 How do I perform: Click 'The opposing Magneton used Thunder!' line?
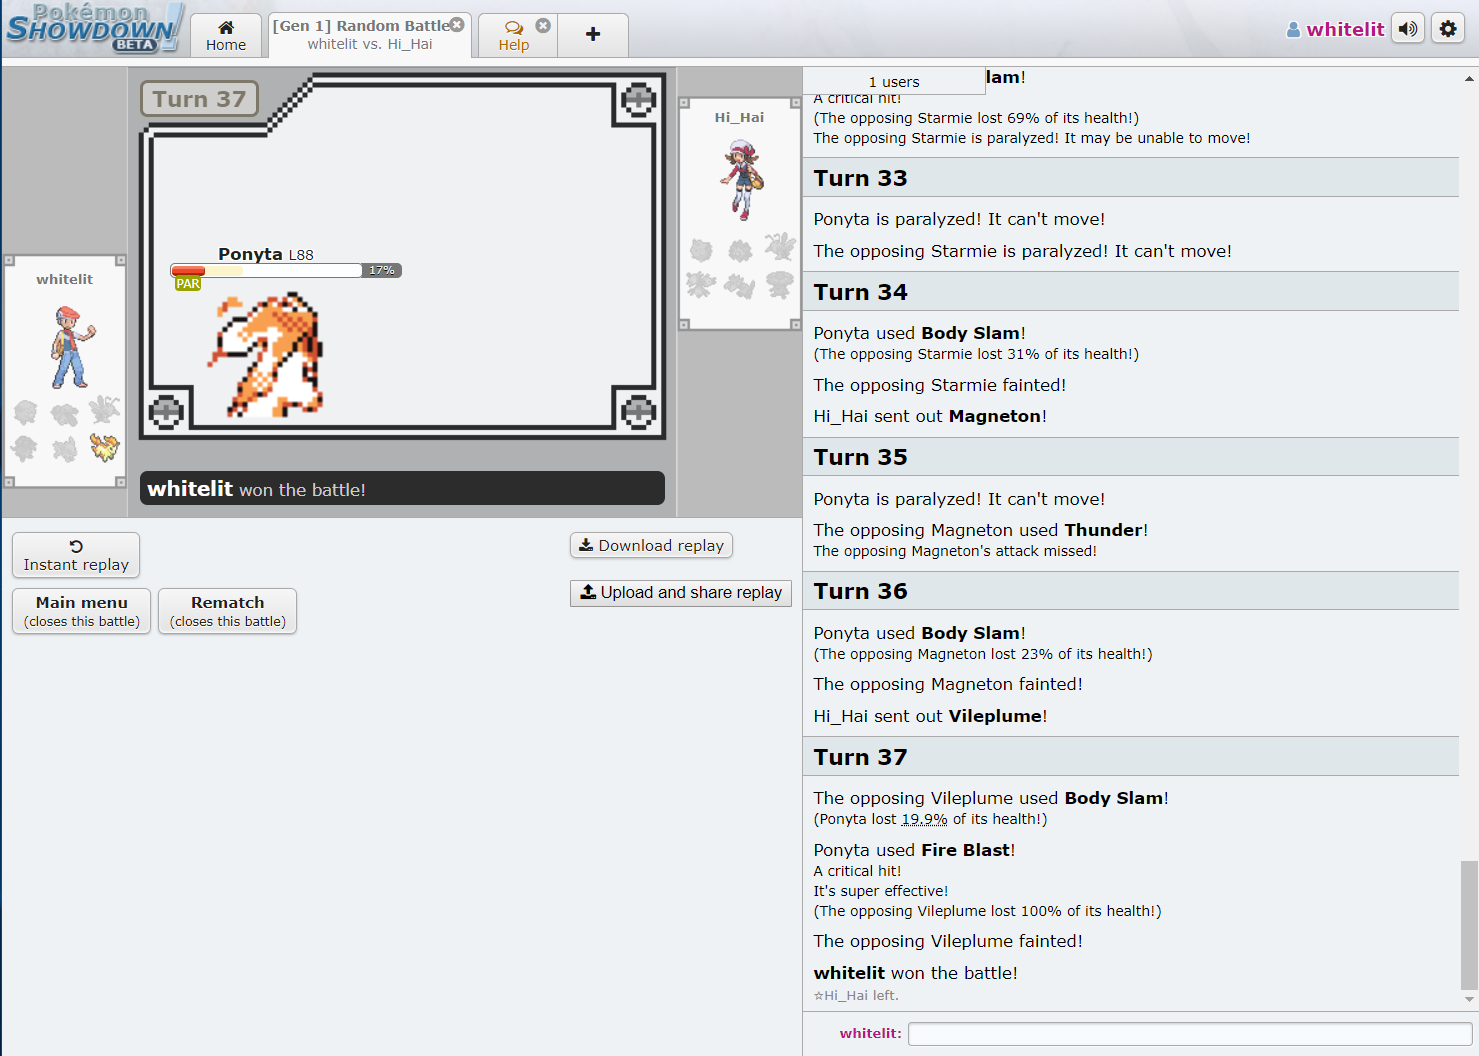[980, 530]
